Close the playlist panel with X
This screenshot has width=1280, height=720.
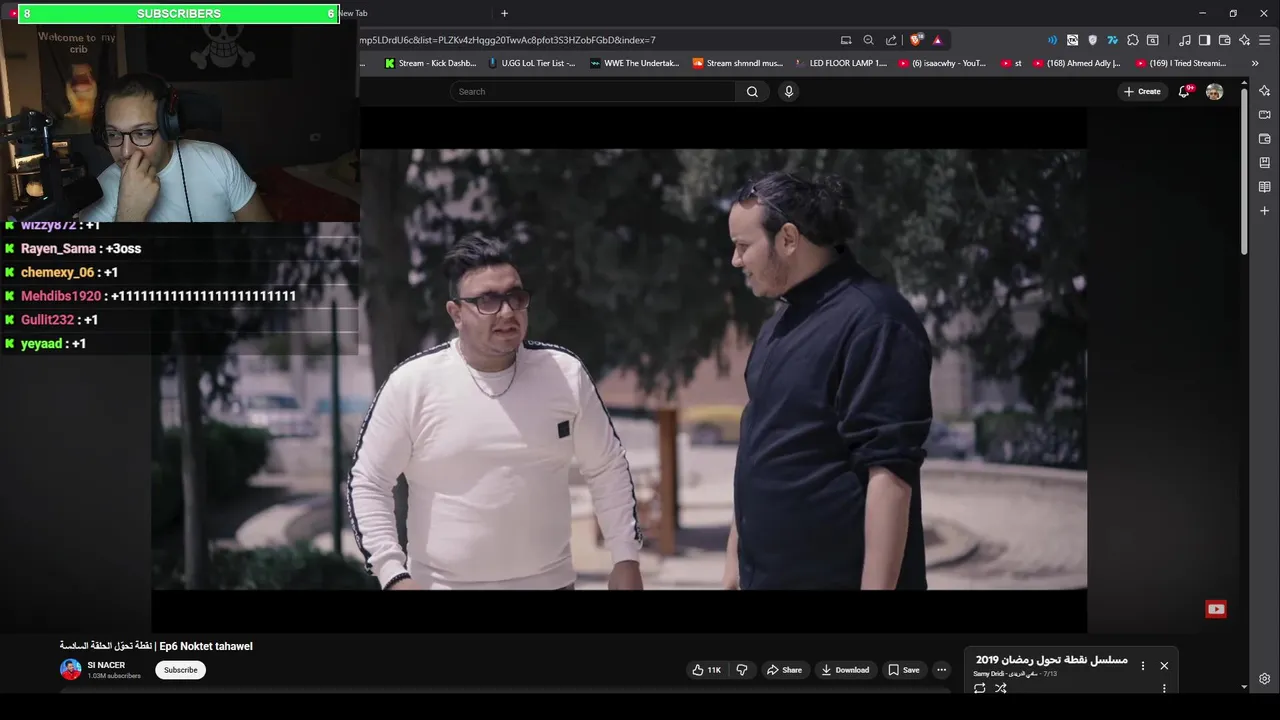[x=1164, y=665]
